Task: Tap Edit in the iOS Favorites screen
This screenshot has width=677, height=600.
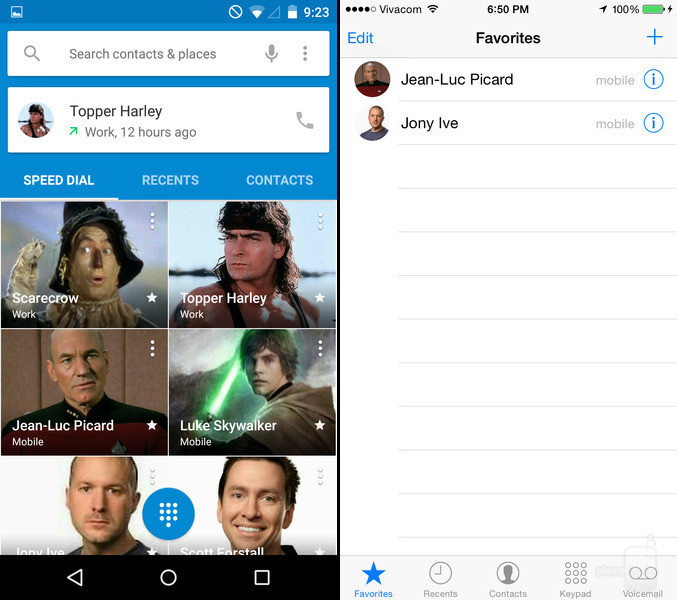Action: point(360,38)
